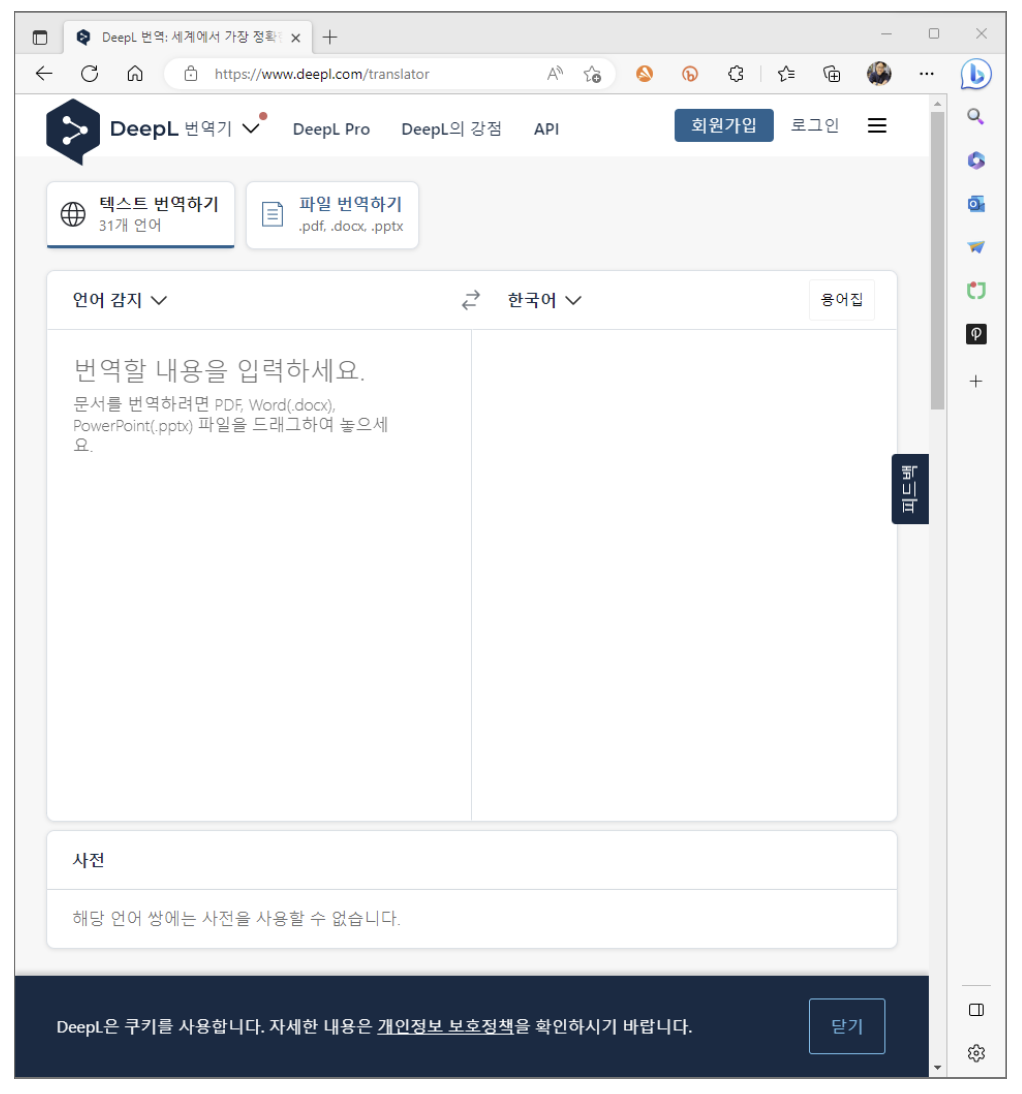The image size is (1022, 1094).
Task: Add a new sidebar app
Action: click(976, 381)
